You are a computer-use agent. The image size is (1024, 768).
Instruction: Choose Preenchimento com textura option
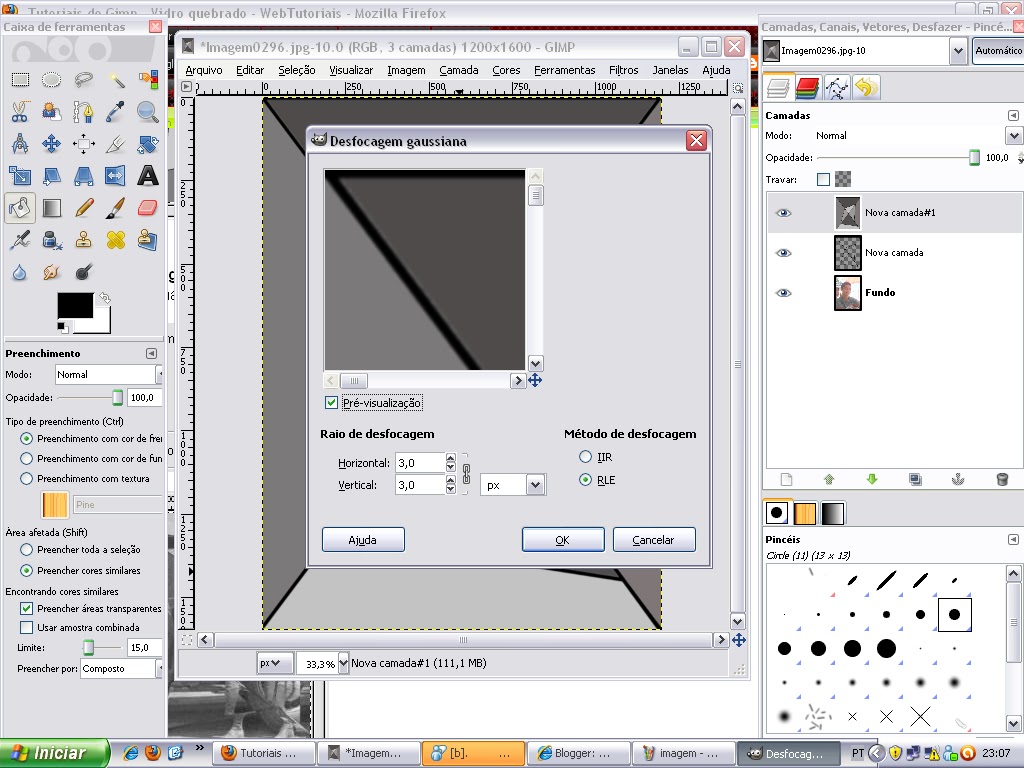(x=27, y=478)
